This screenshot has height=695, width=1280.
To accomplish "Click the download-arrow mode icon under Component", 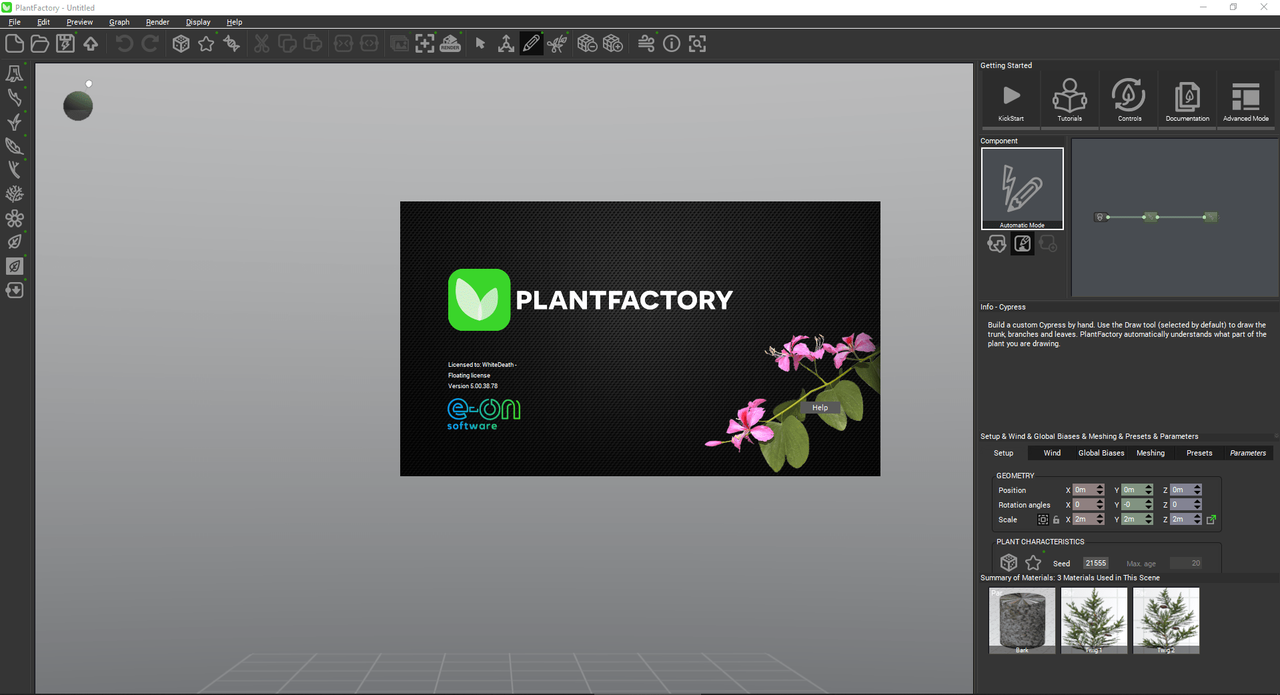I will [x=996, y=243].
